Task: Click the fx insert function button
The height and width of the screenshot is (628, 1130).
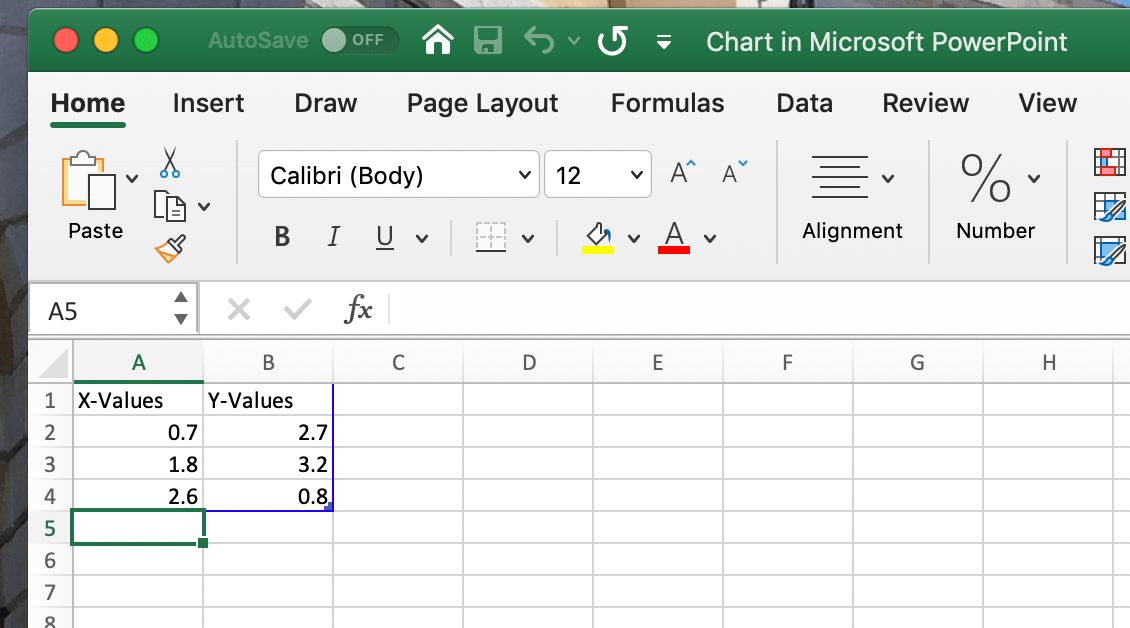Action: coord(358,309)
